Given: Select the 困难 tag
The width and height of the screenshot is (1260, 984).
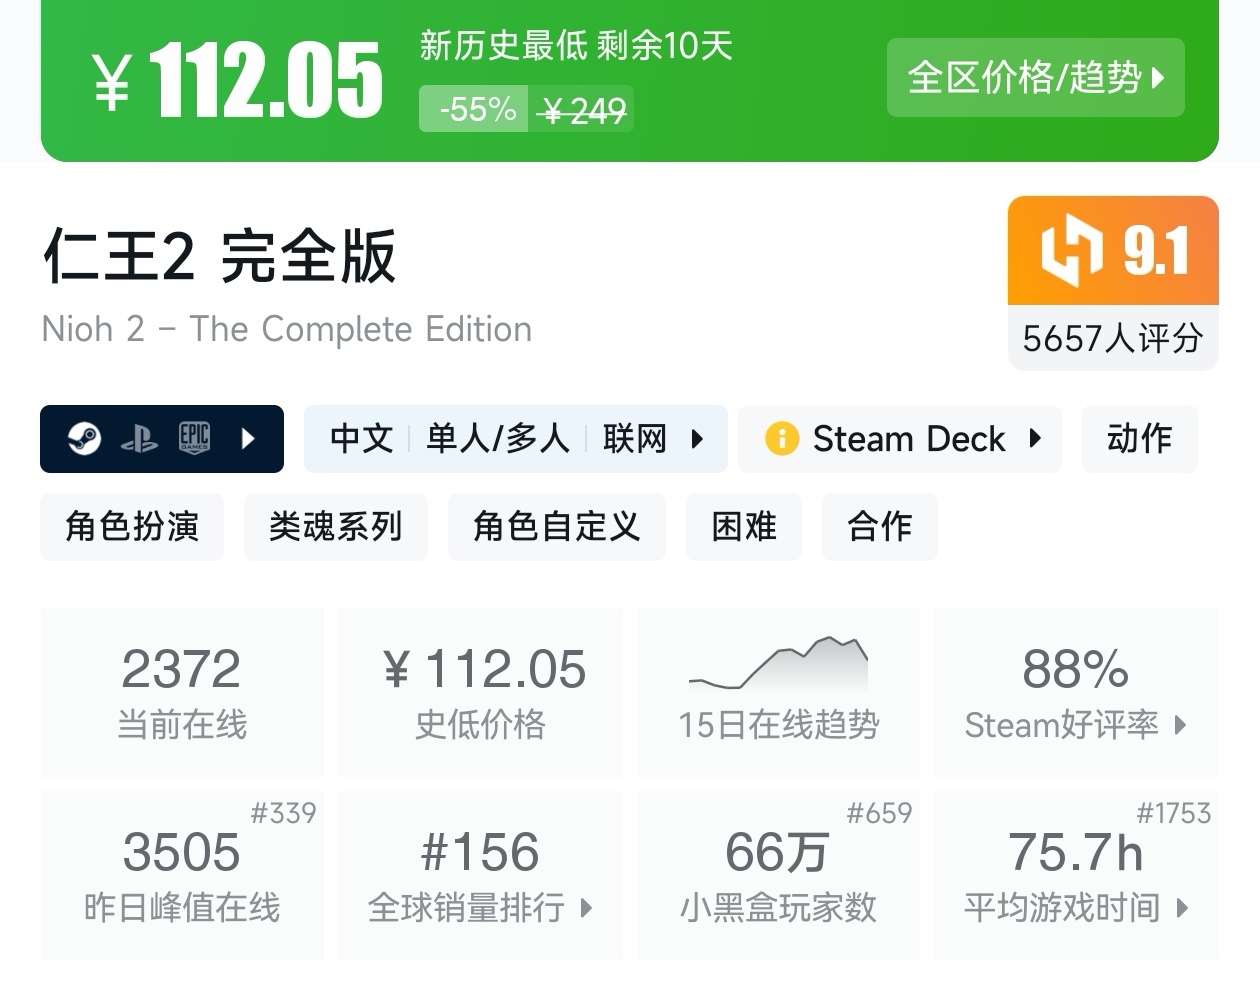Looking at the screenshot, I should pyautogui.click(x=744, y=527).
